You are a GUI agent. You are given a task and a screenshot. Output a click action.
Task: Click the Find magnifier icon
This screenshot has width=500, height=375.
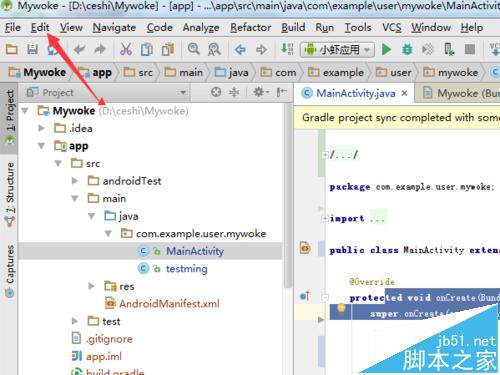click(194, 49)
